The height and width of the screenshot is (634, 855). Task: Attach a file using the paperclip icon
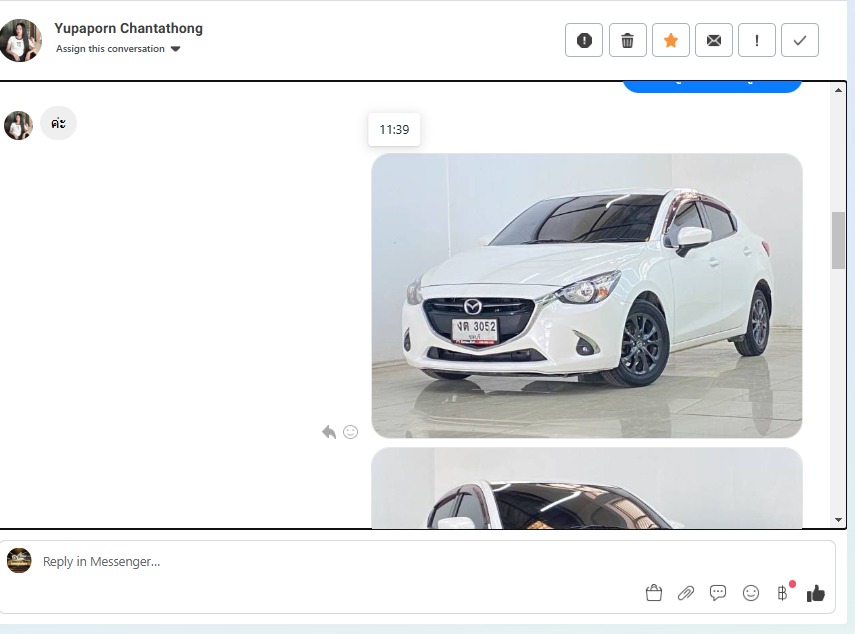pos(686,593)
